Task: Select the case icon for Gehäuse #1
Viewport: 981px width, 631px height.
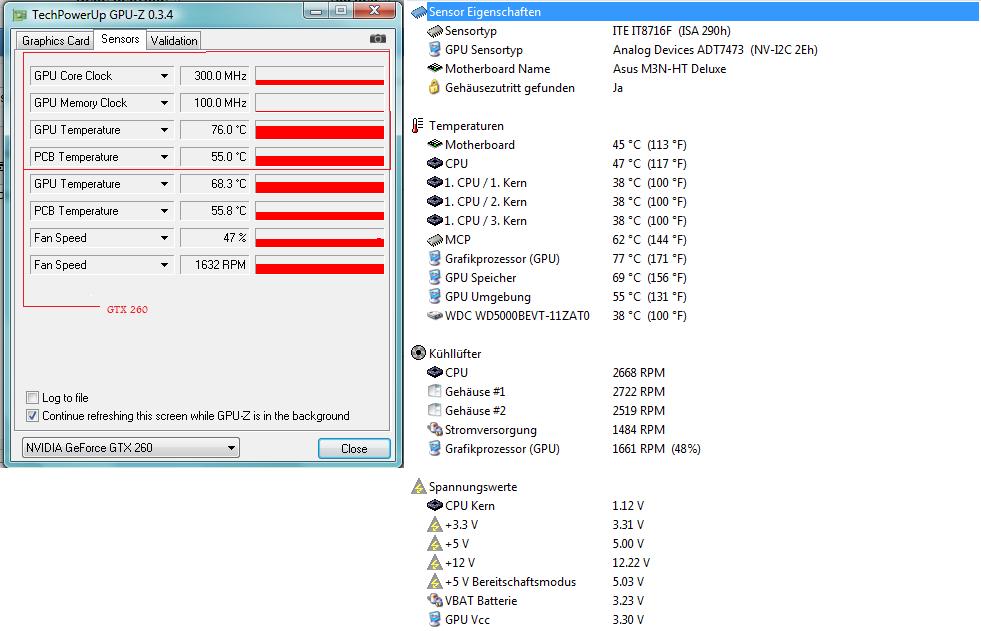Action: 435,391
